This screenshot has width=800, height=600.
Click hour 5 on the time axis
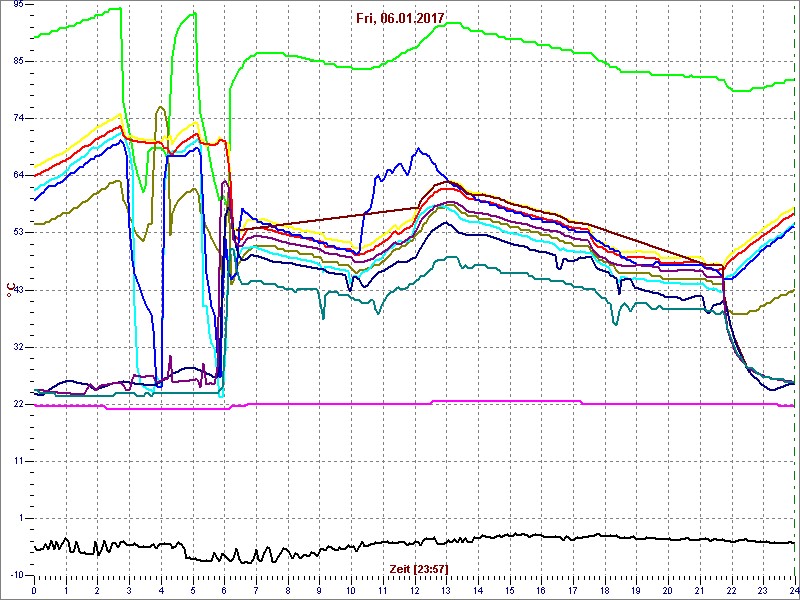pos(193,589)
